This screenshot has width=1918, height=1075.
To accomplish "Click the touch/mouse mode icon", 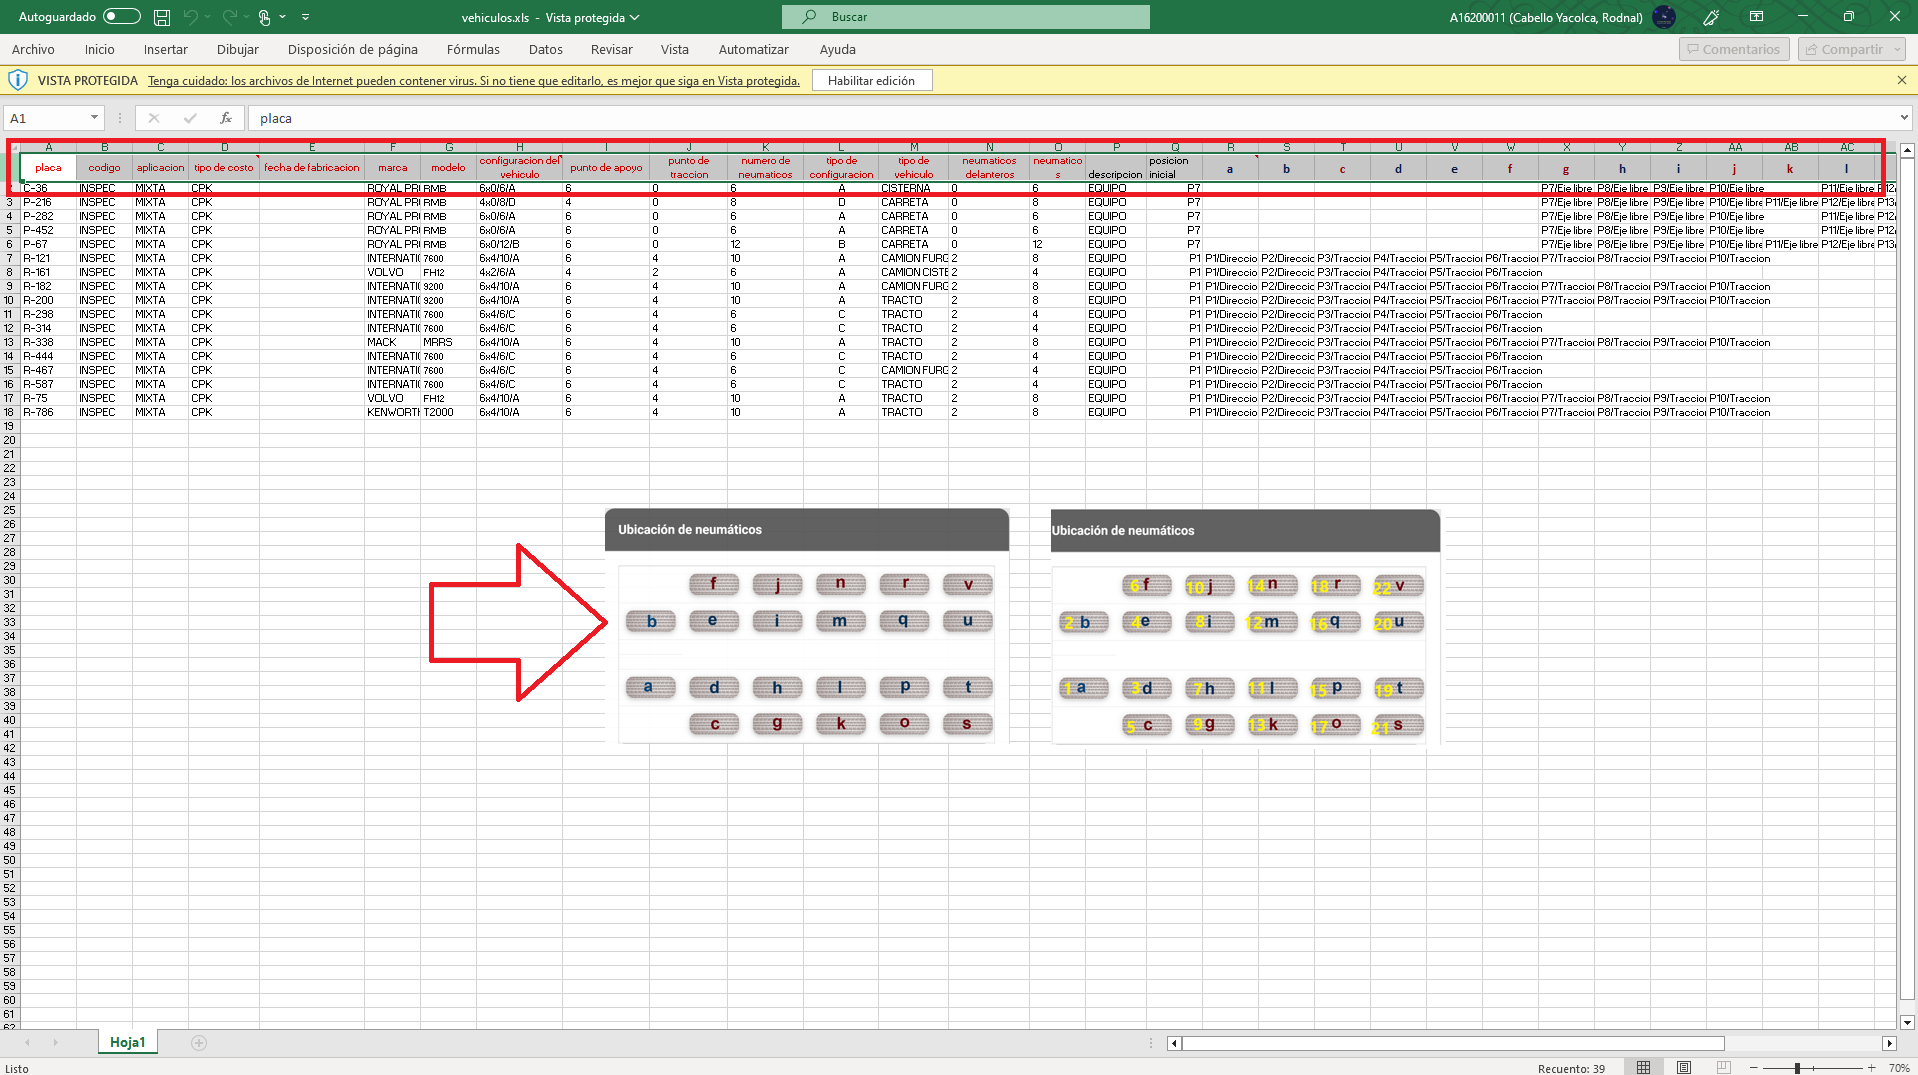I will (x=265, y=17).
